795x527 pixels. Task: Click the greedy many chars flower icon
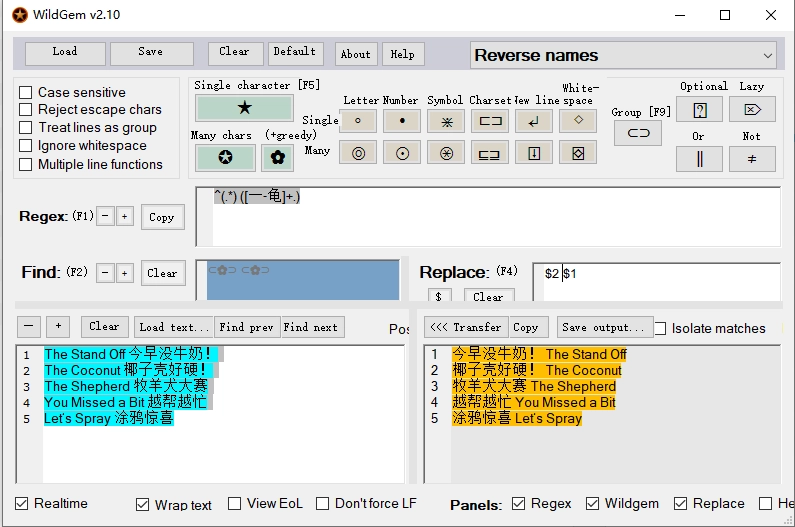click(x=277, y=157)
